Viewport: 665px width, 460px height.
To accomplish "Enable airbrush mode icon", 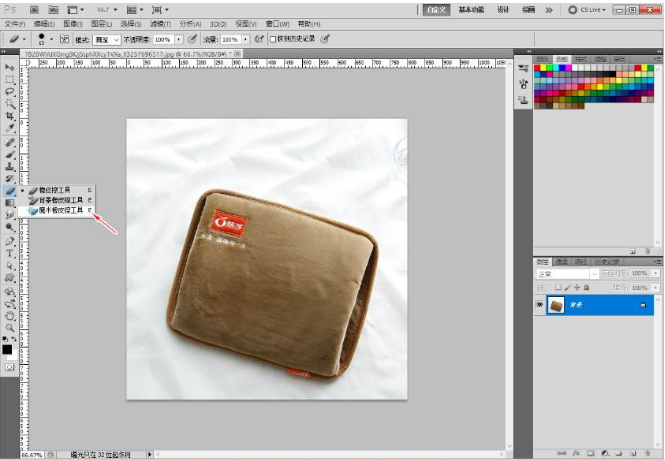I will click(x=259, y=39).
